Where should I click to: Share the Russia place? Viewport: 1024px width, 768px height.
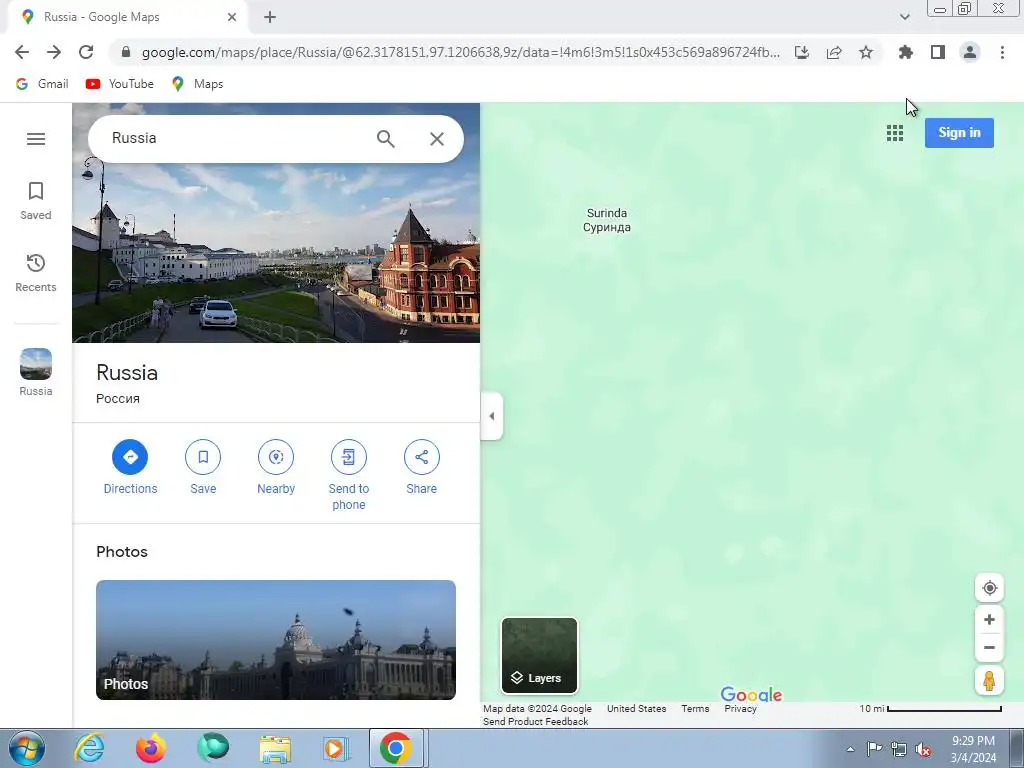tap(421, 468)
